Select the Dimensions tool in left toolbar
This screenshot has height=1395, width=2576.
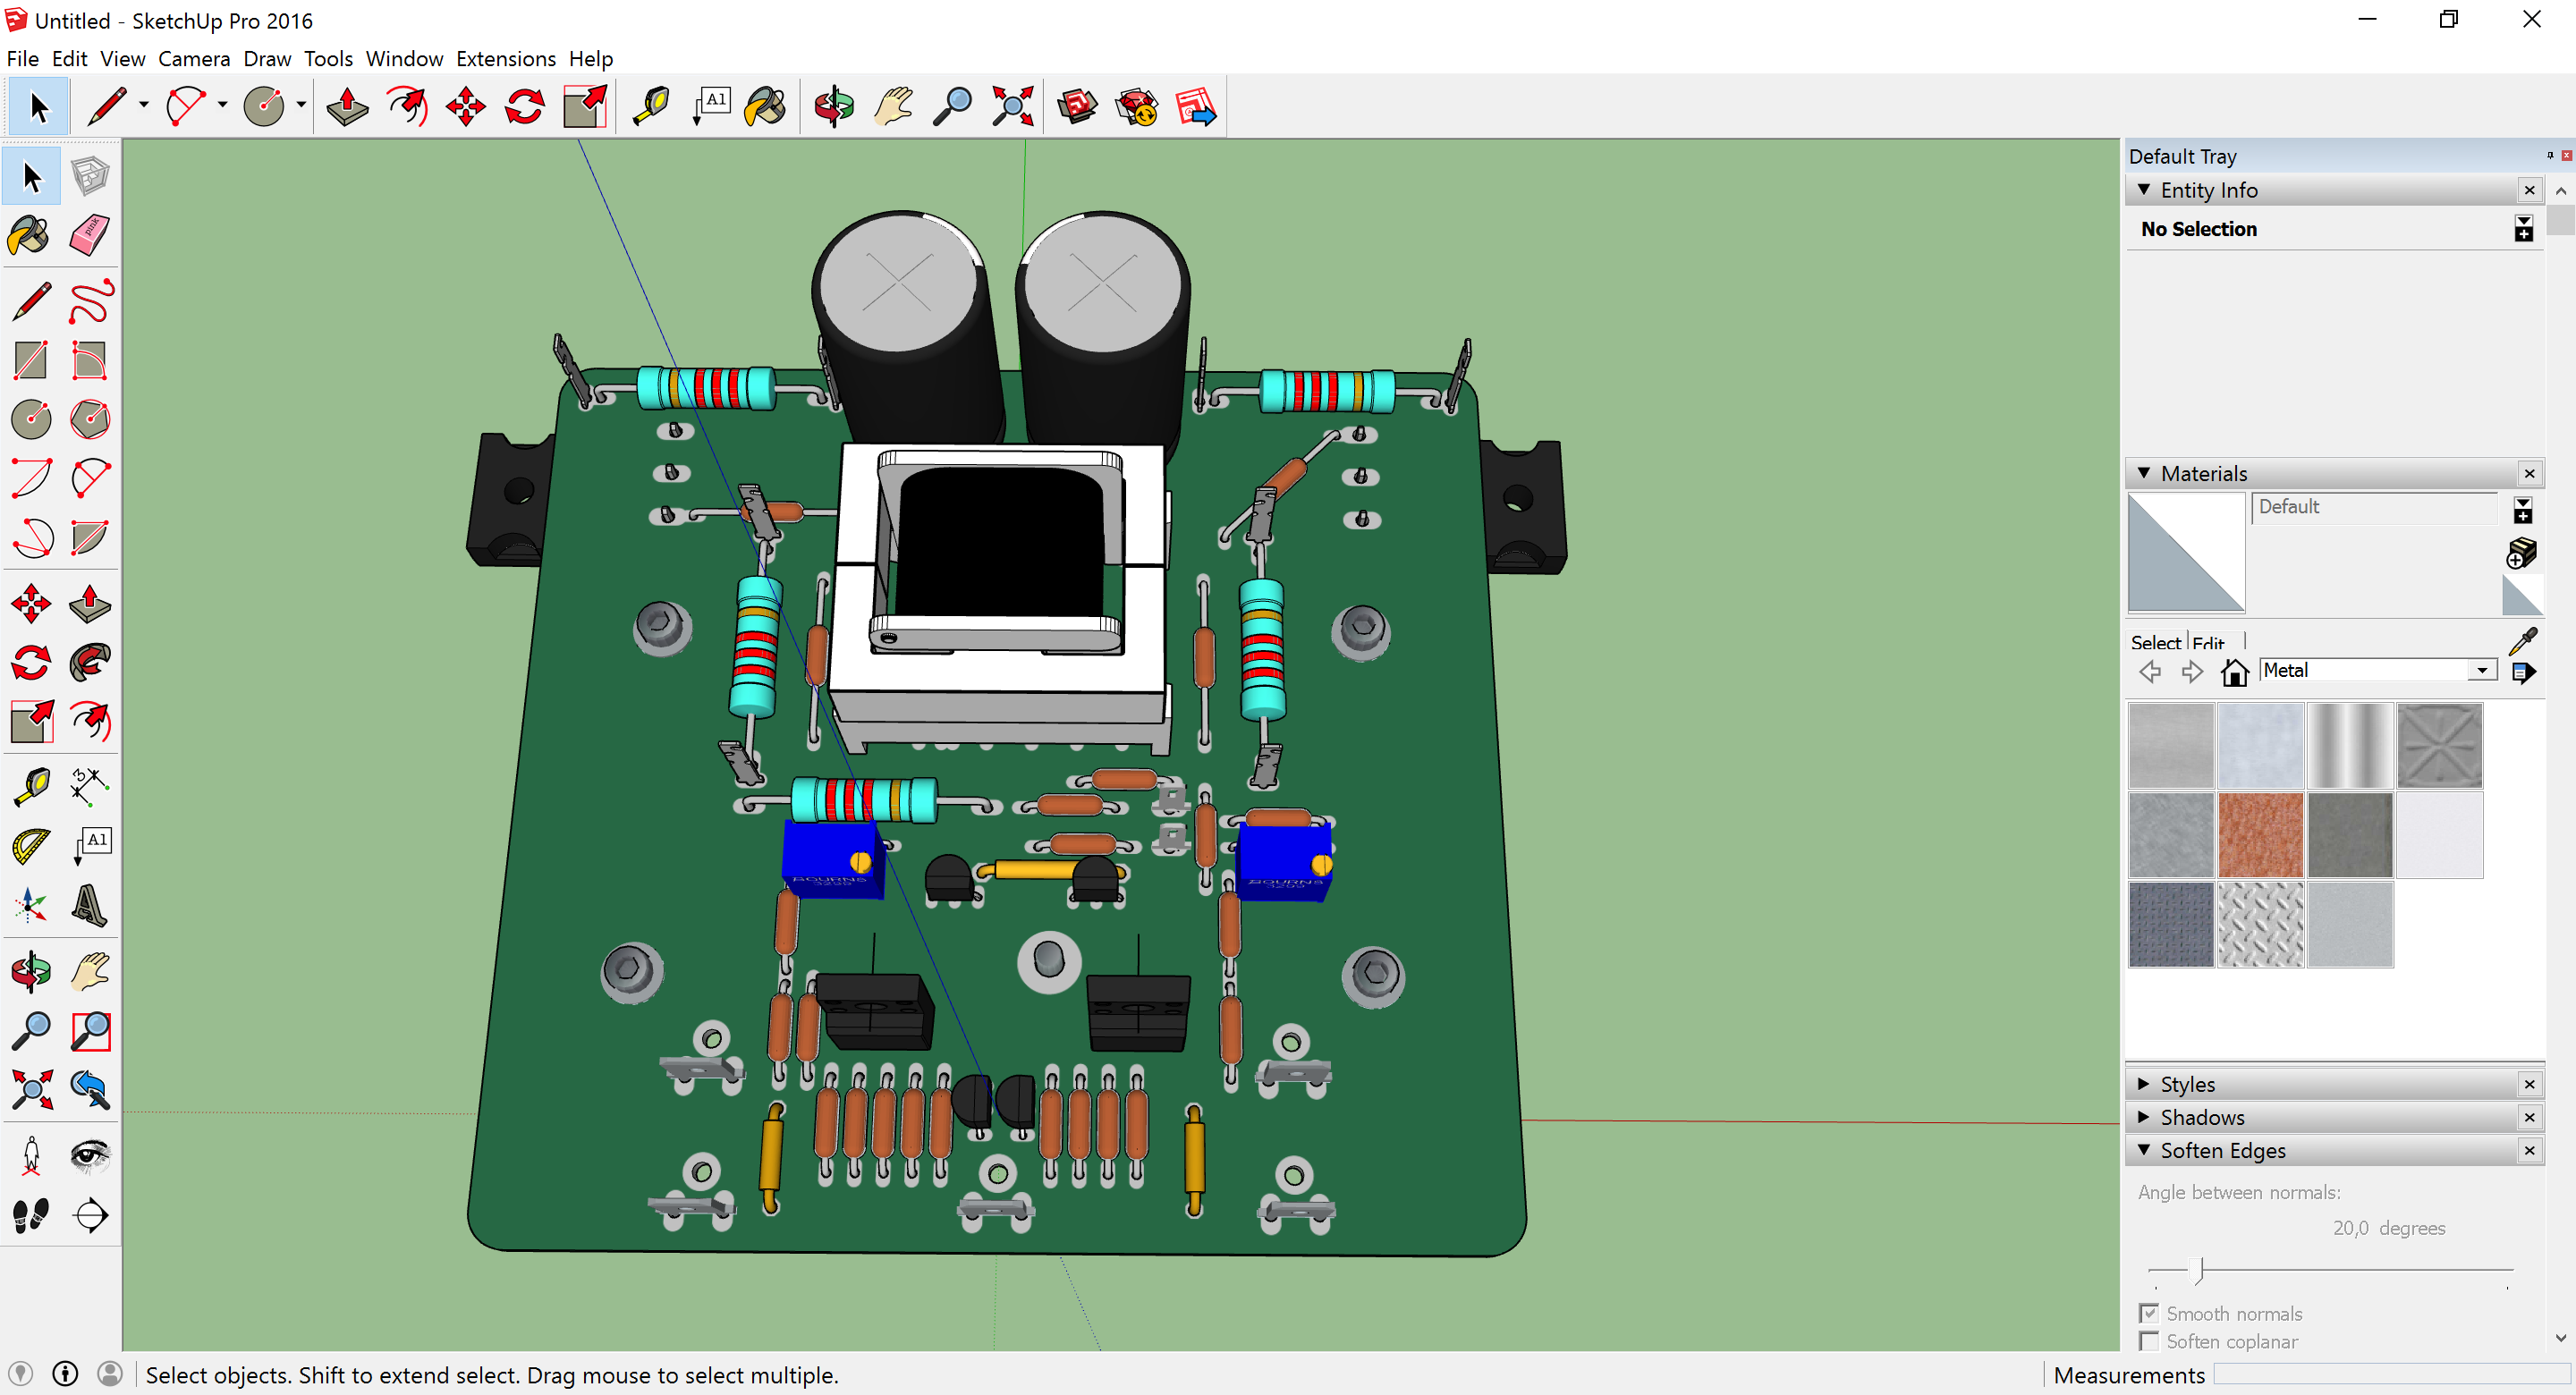pyautogui.click(x=90, y=788)
